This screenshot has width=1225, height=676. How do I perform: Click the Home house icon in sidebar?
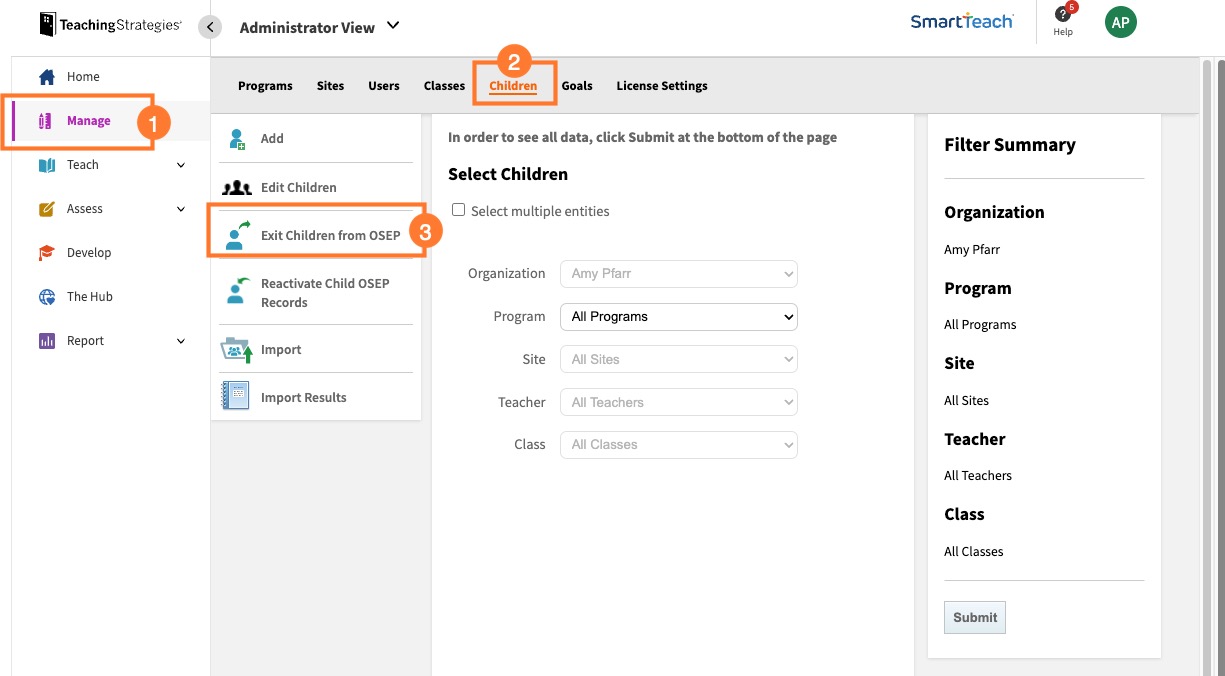(x=47, y=77)
